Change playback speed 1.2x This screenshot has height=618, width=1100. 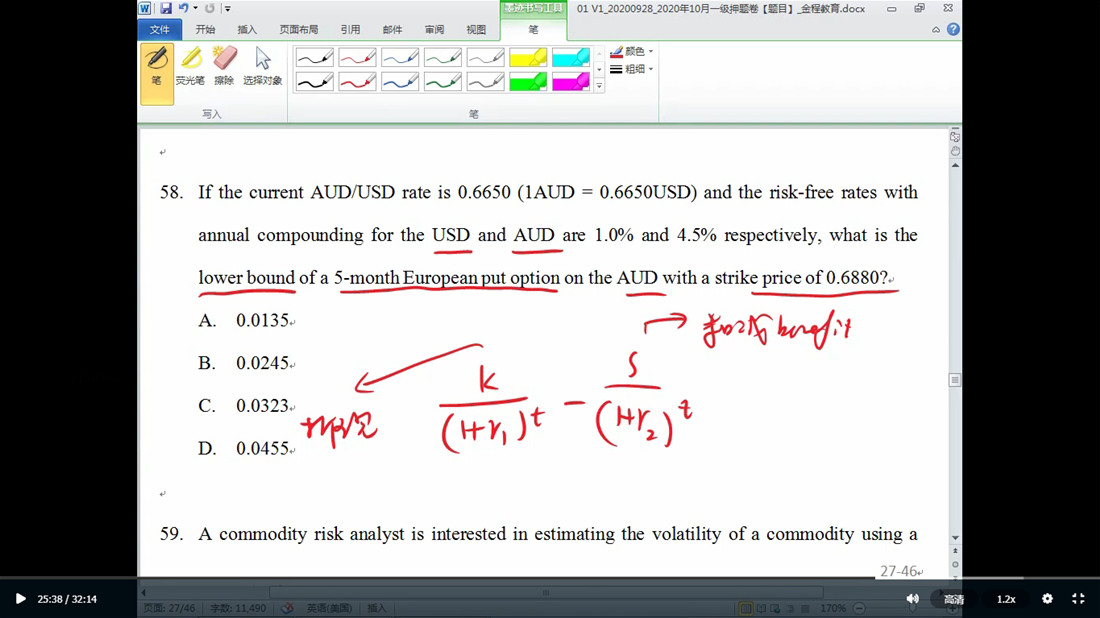tap(1006, 599)
